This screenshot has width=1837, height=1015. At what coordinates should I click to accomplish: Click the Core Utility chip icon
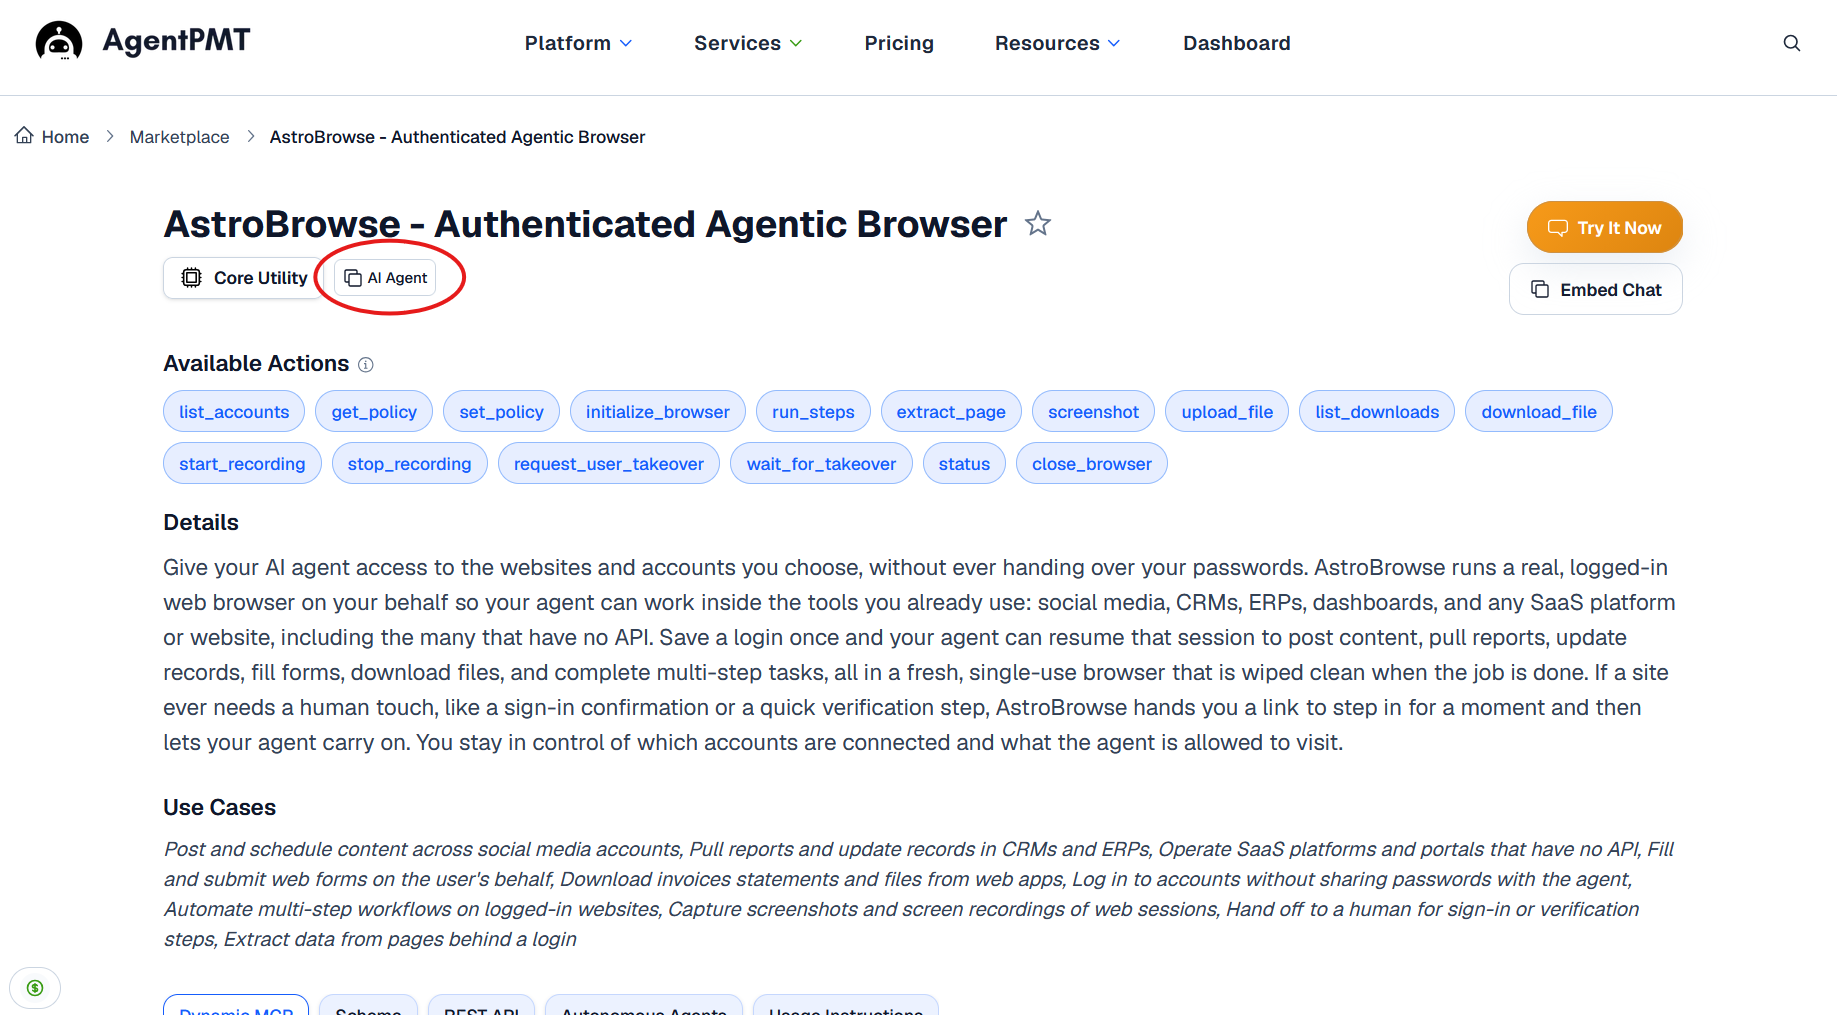(191, 278)
